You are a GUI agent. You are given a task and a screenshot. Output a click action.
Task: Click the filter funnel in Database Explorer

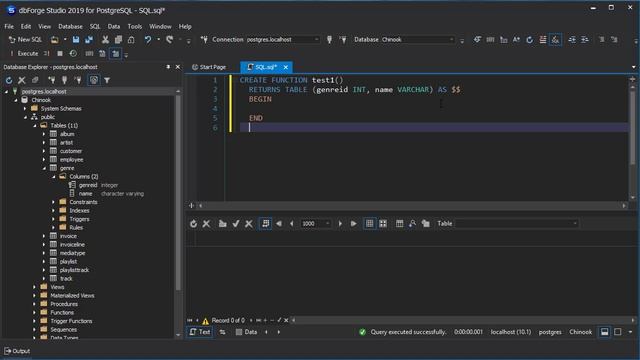point(107,80)
